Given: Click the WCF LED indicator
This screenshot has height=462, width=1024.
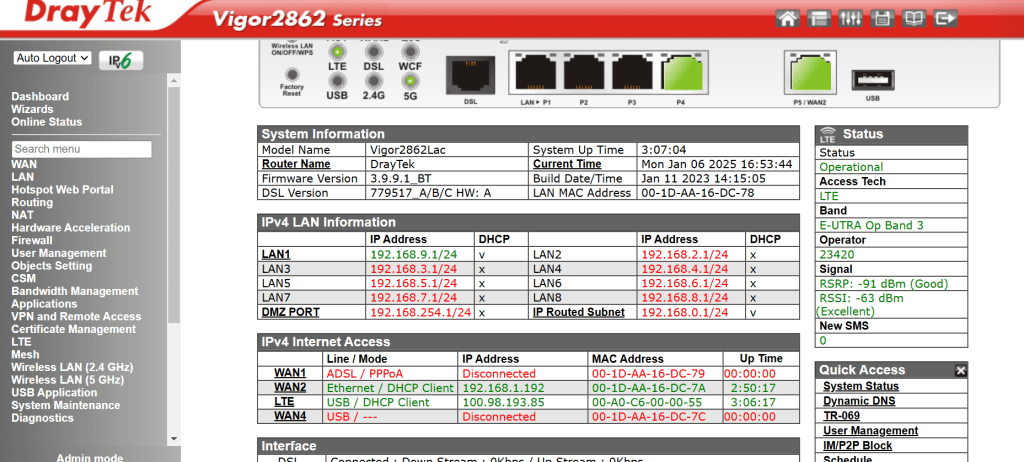Looking at the screenshot, I should [x=410, y=52].
